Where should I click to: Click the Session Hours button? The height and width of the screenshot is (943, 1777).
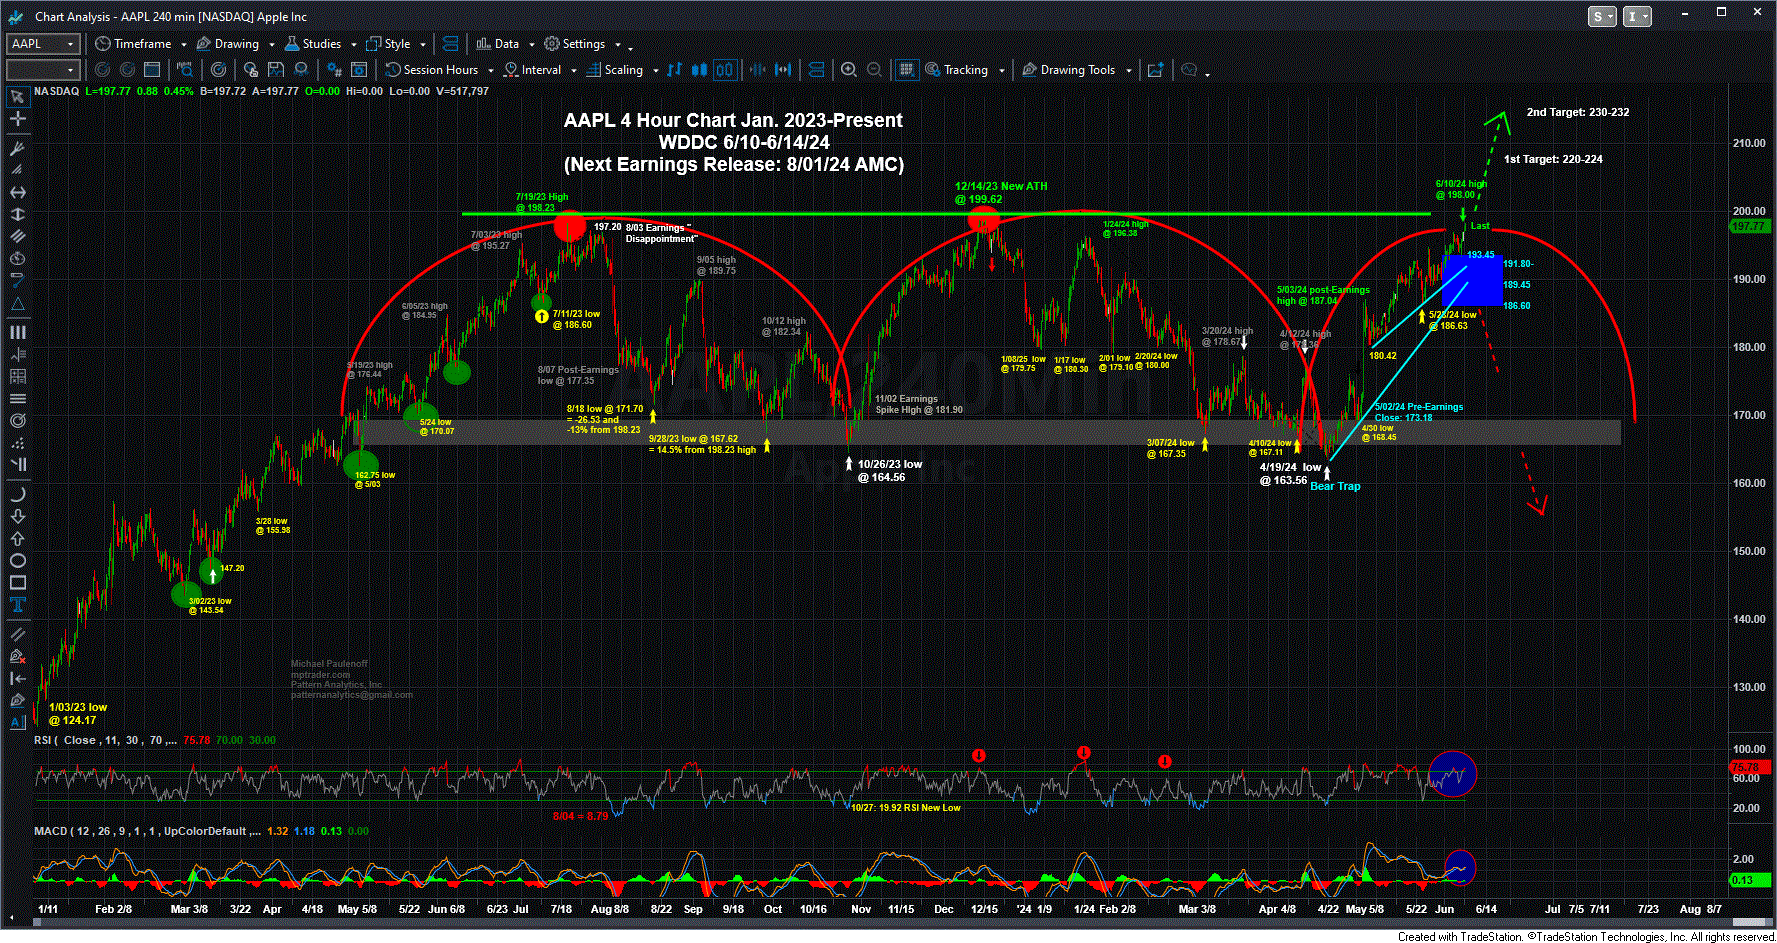coord(432,70)
